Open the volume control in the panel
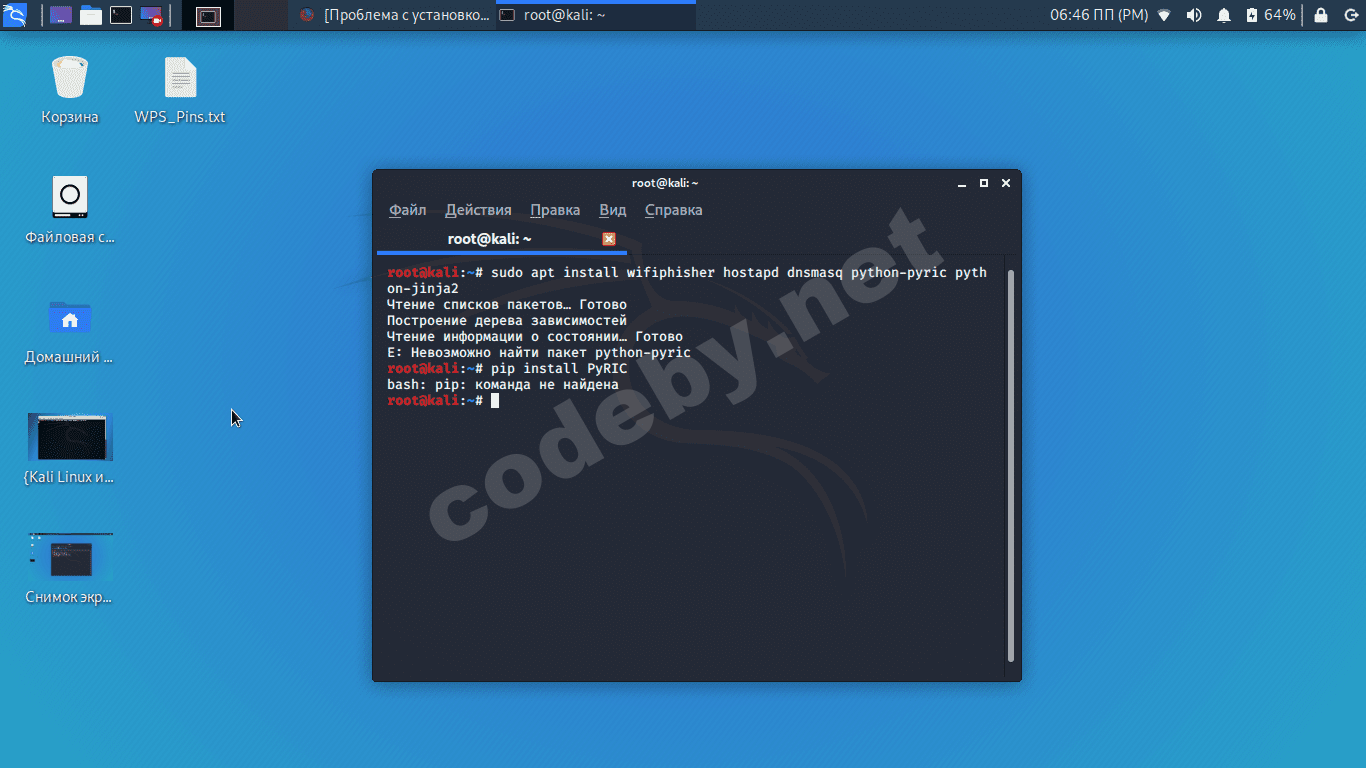Image resolution: width=1366 pixels, height=768 pixels. (x=1194, y=15)
